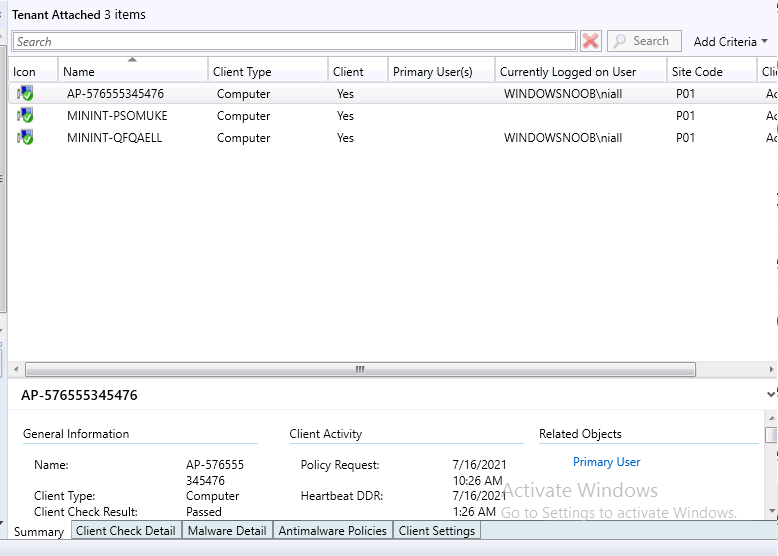Select the MININT-QFQAELL device name
Image resolution: width=778 pixels, height=556 pixels.
(115, 137)
